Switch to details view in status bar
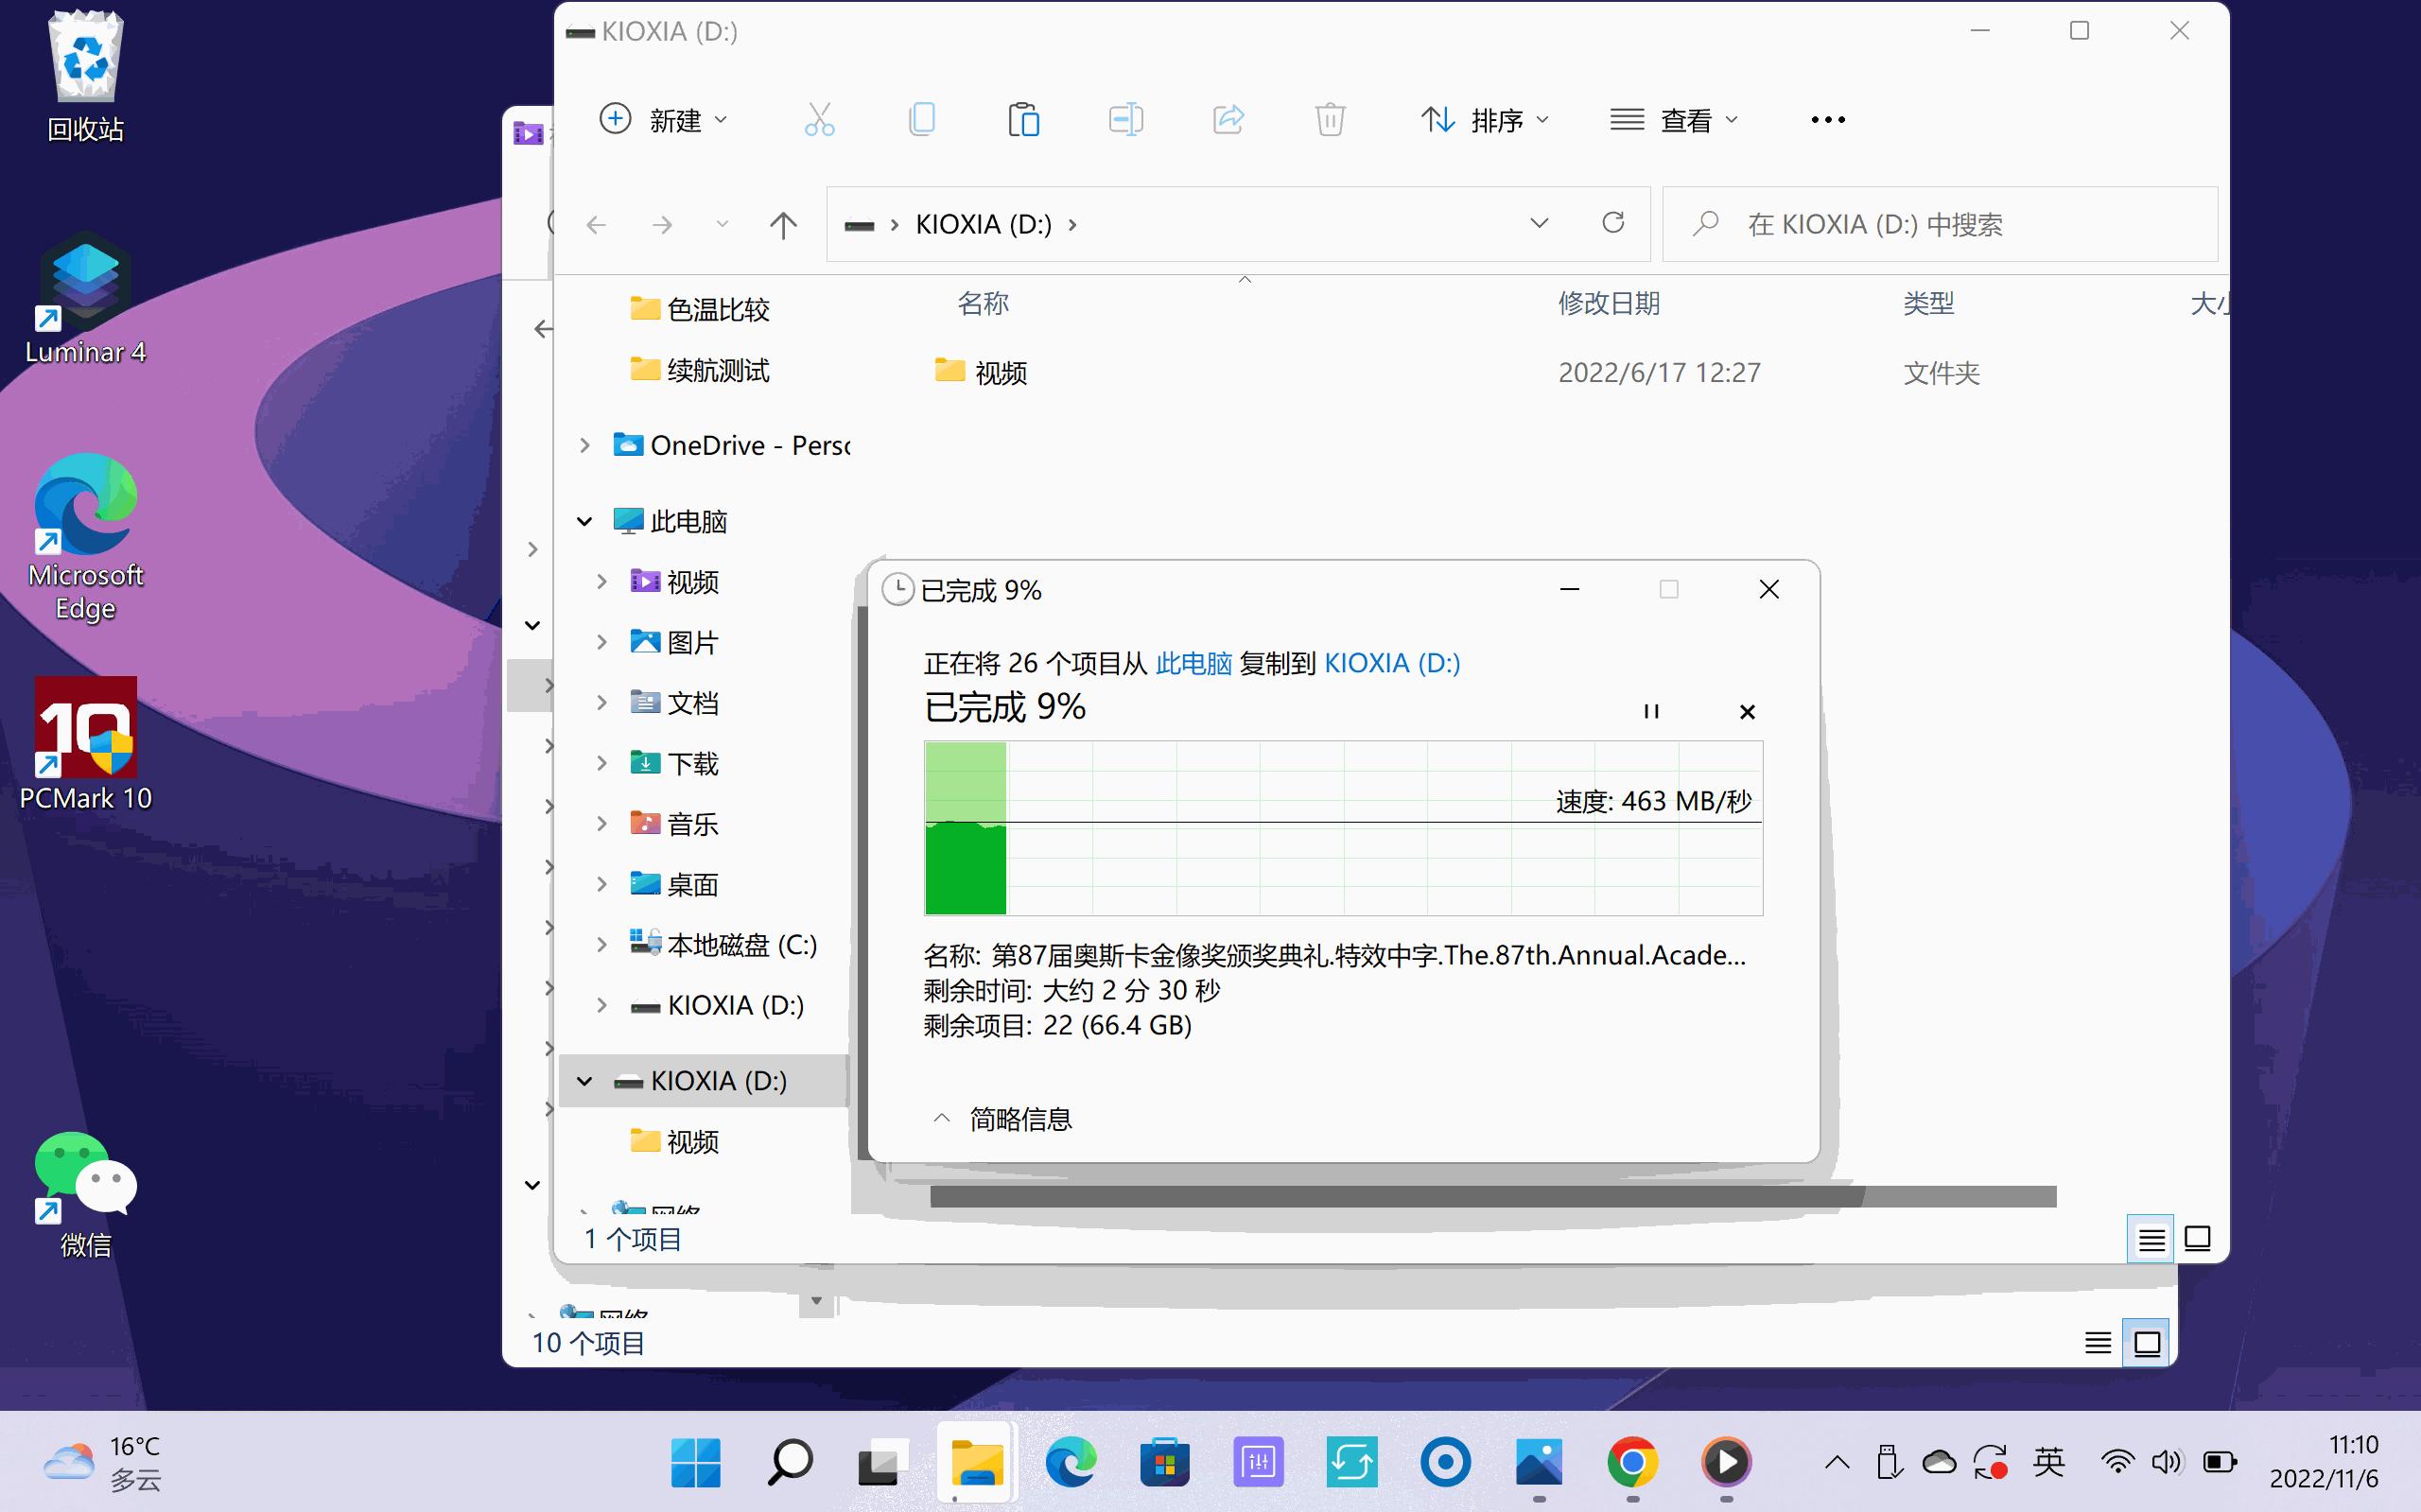 (x=2152, y=1238)
